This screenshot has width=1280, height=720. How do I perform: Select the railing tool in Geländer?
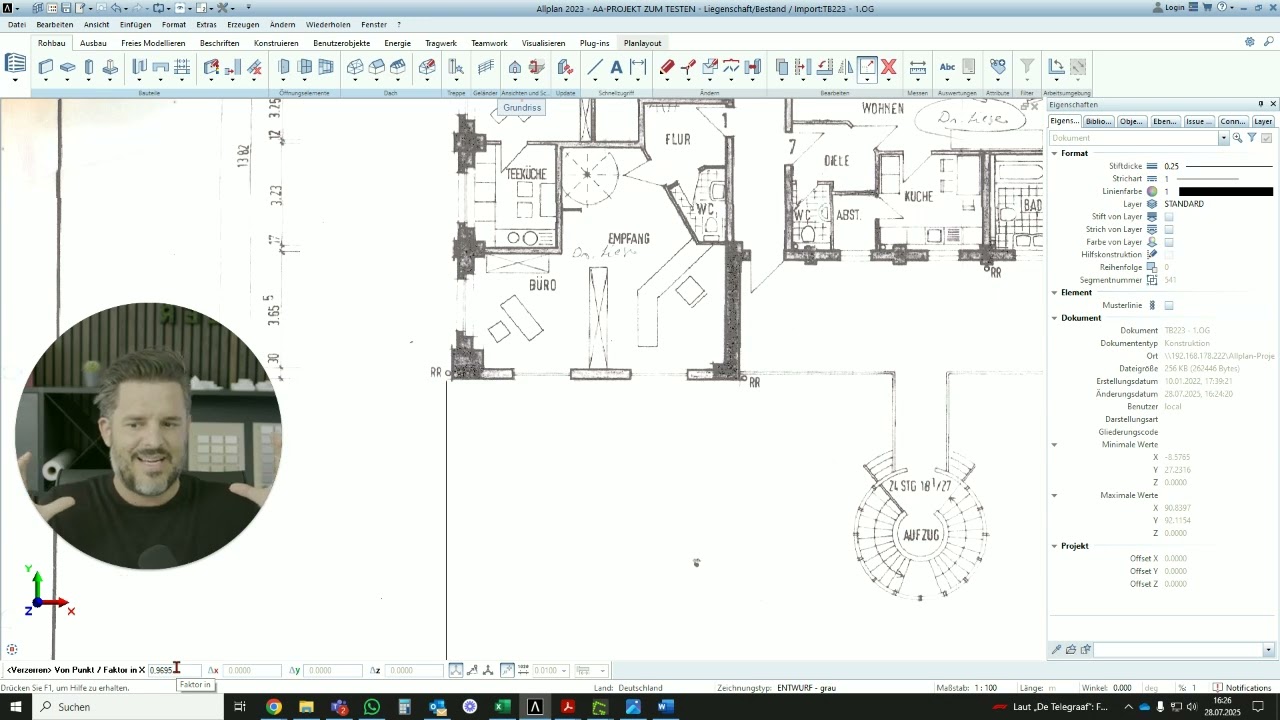[486, 67]
